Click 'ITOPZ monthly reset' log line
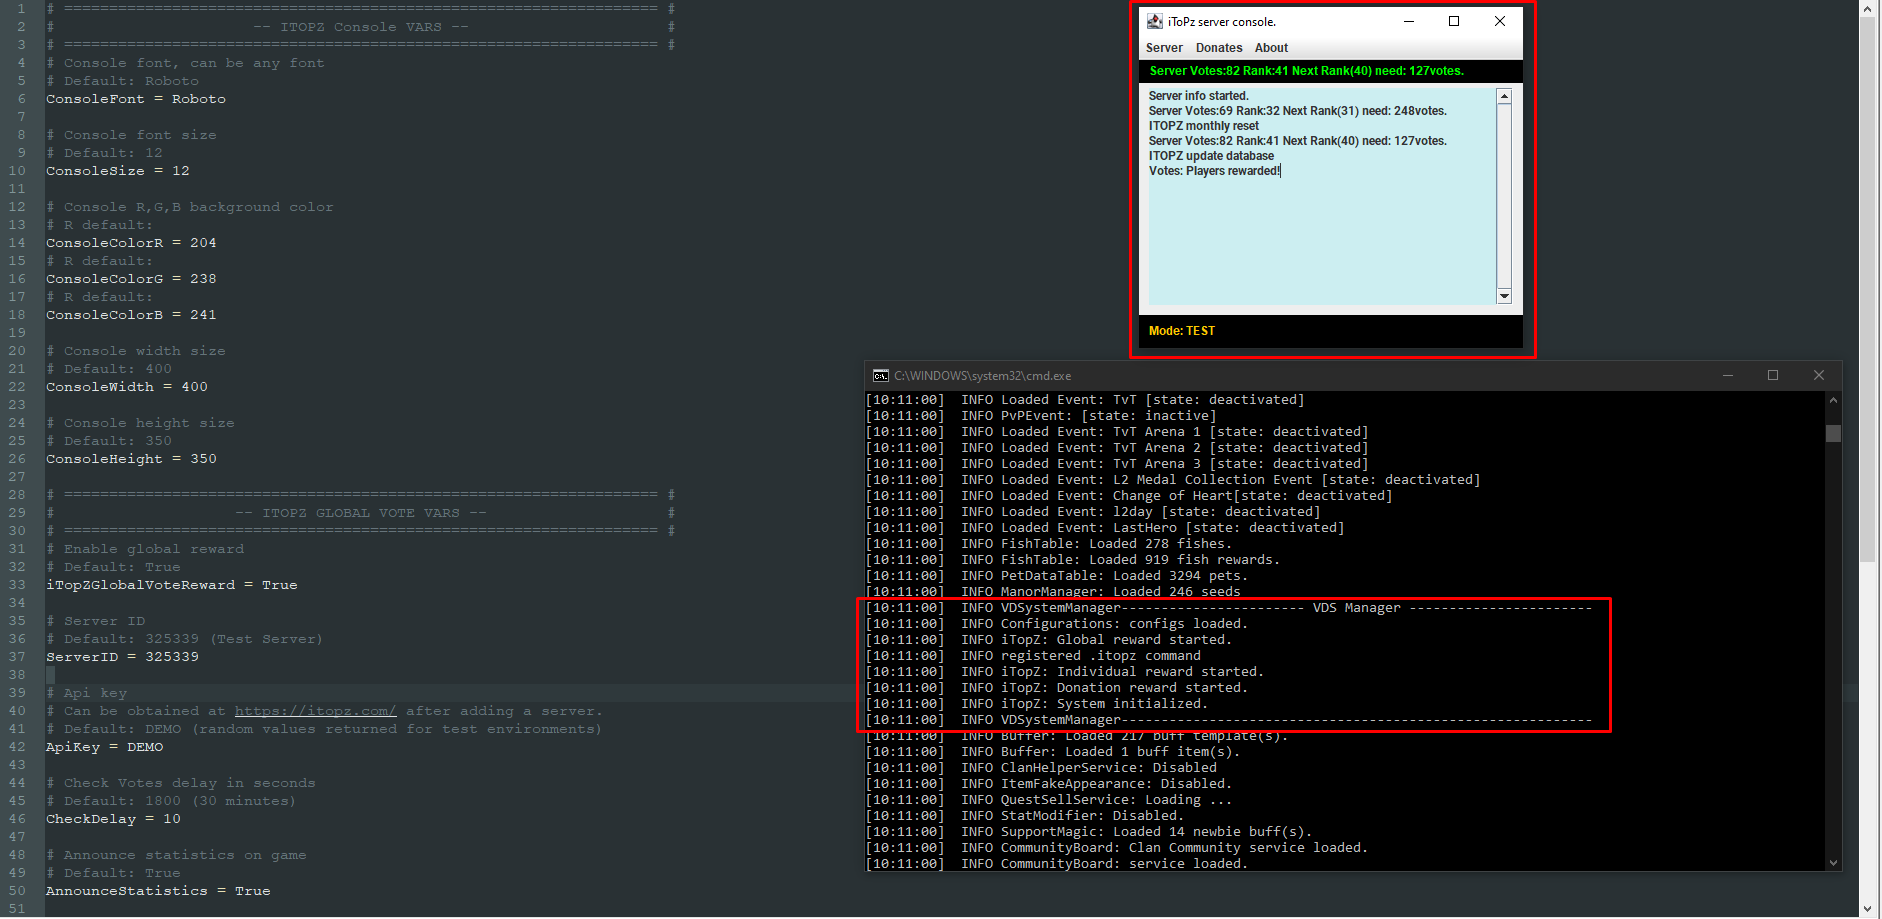 [1203, 126]
